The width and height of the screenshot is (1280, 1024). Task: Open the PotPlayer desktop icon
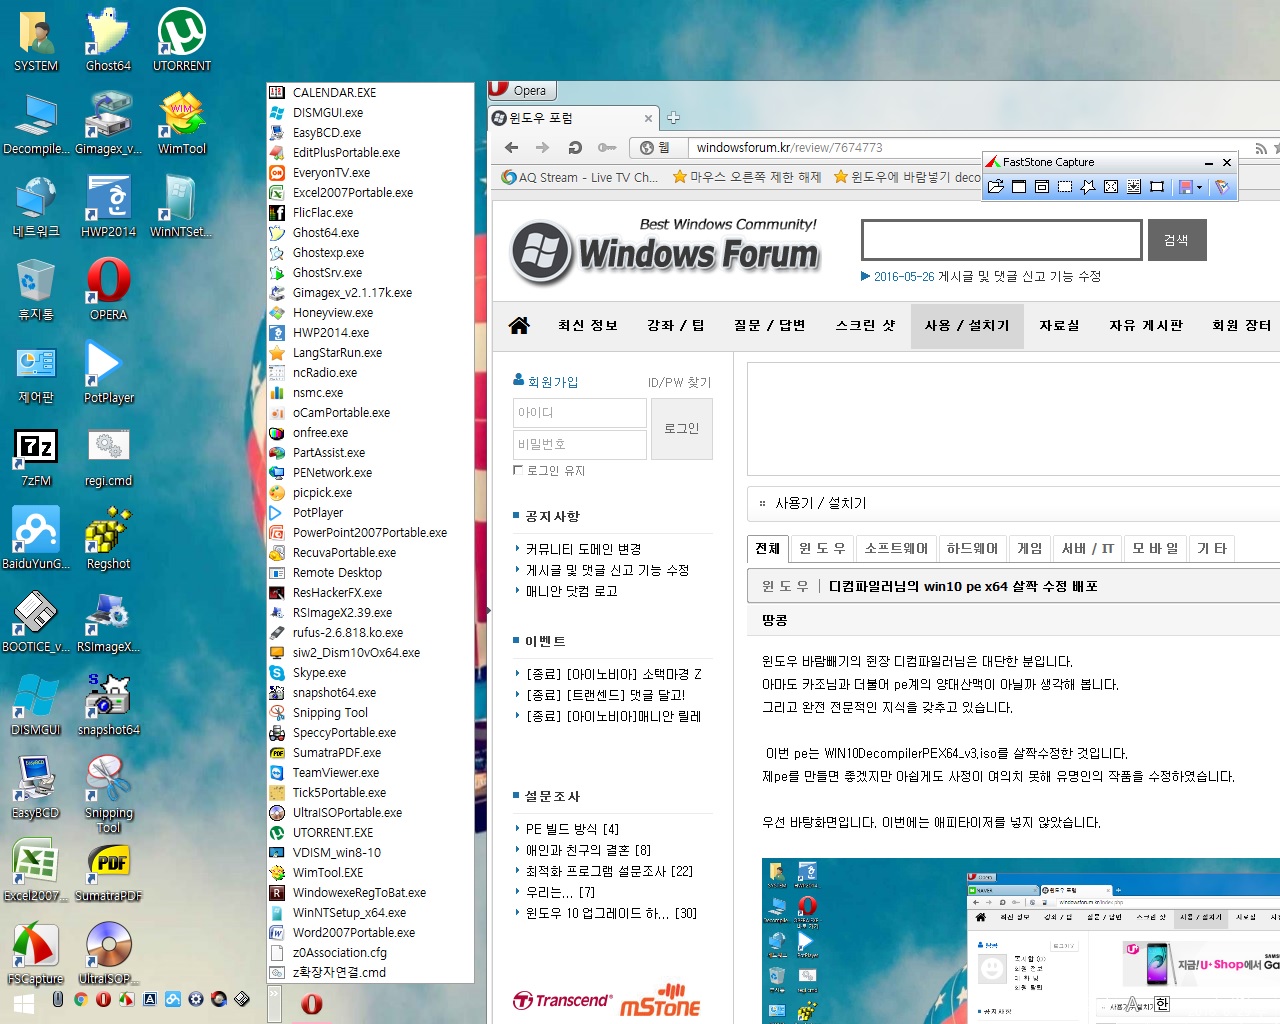tap(108, 373)
